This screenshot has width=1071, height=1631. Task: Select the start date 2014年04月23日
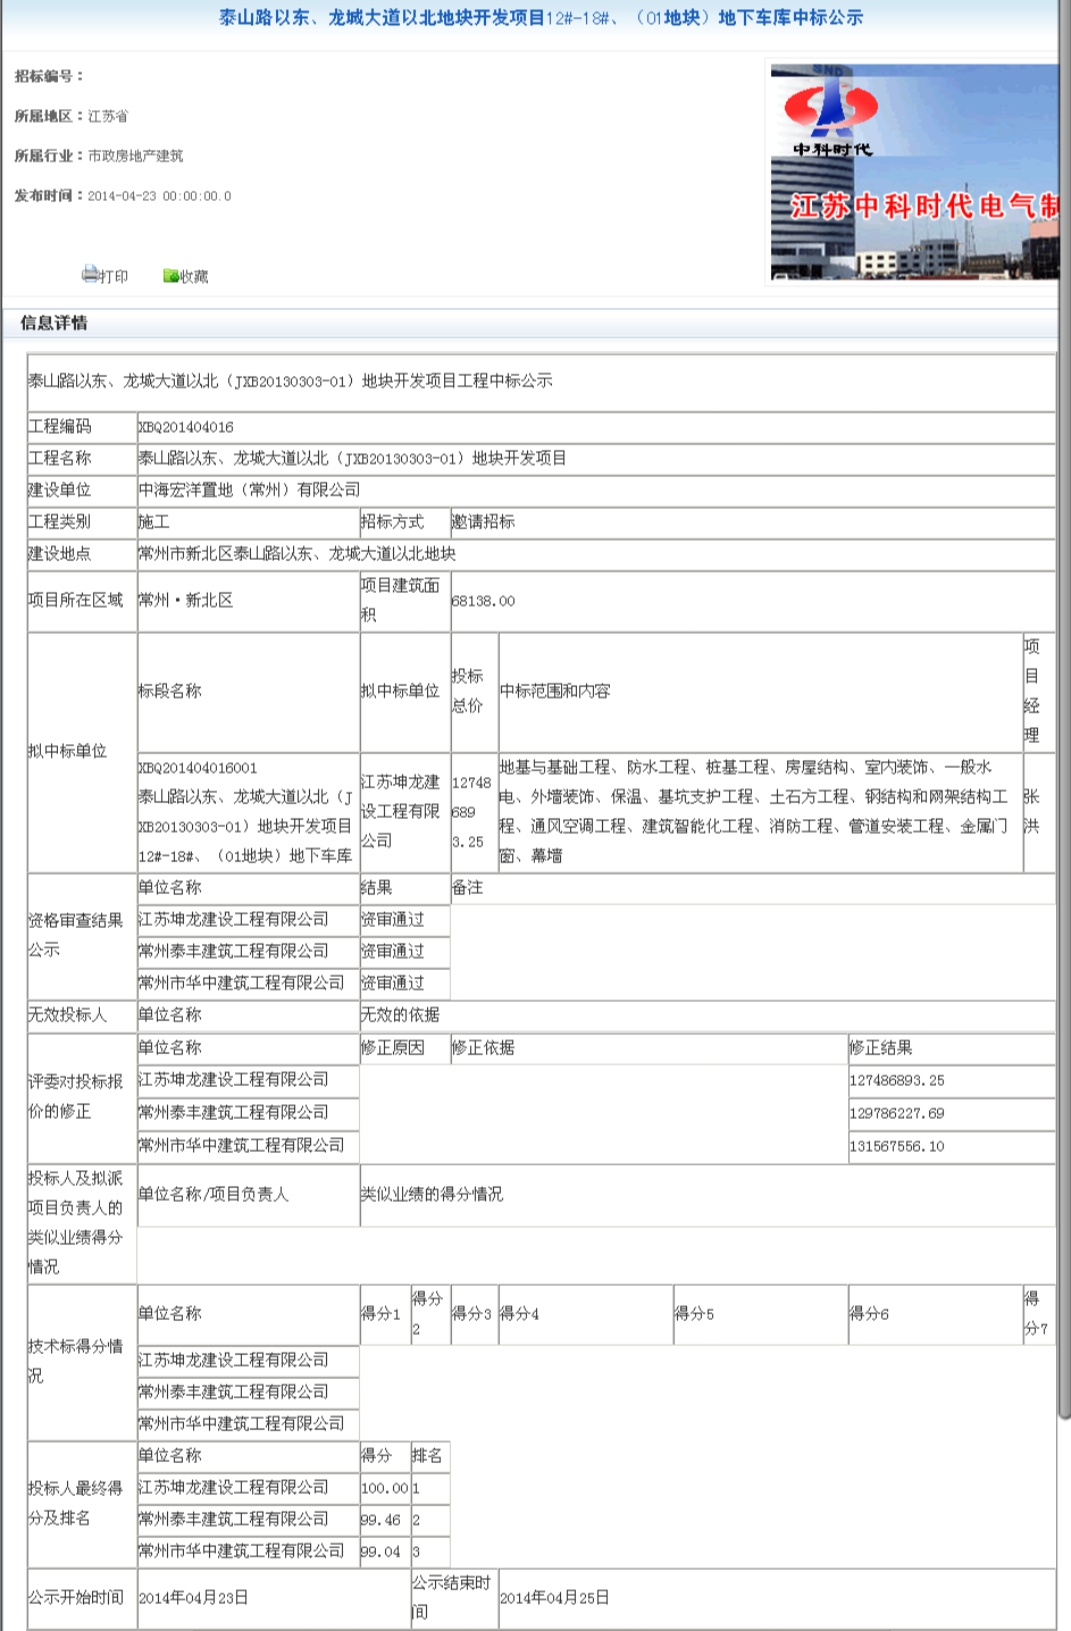(x=193, y=1598)
